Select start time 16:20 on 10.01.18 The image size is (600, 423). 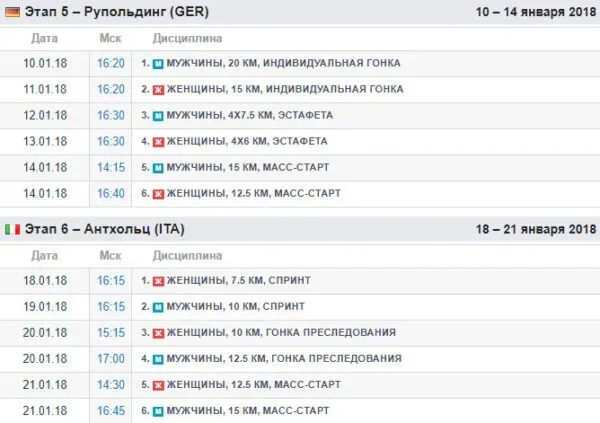[x=111, y=63]
